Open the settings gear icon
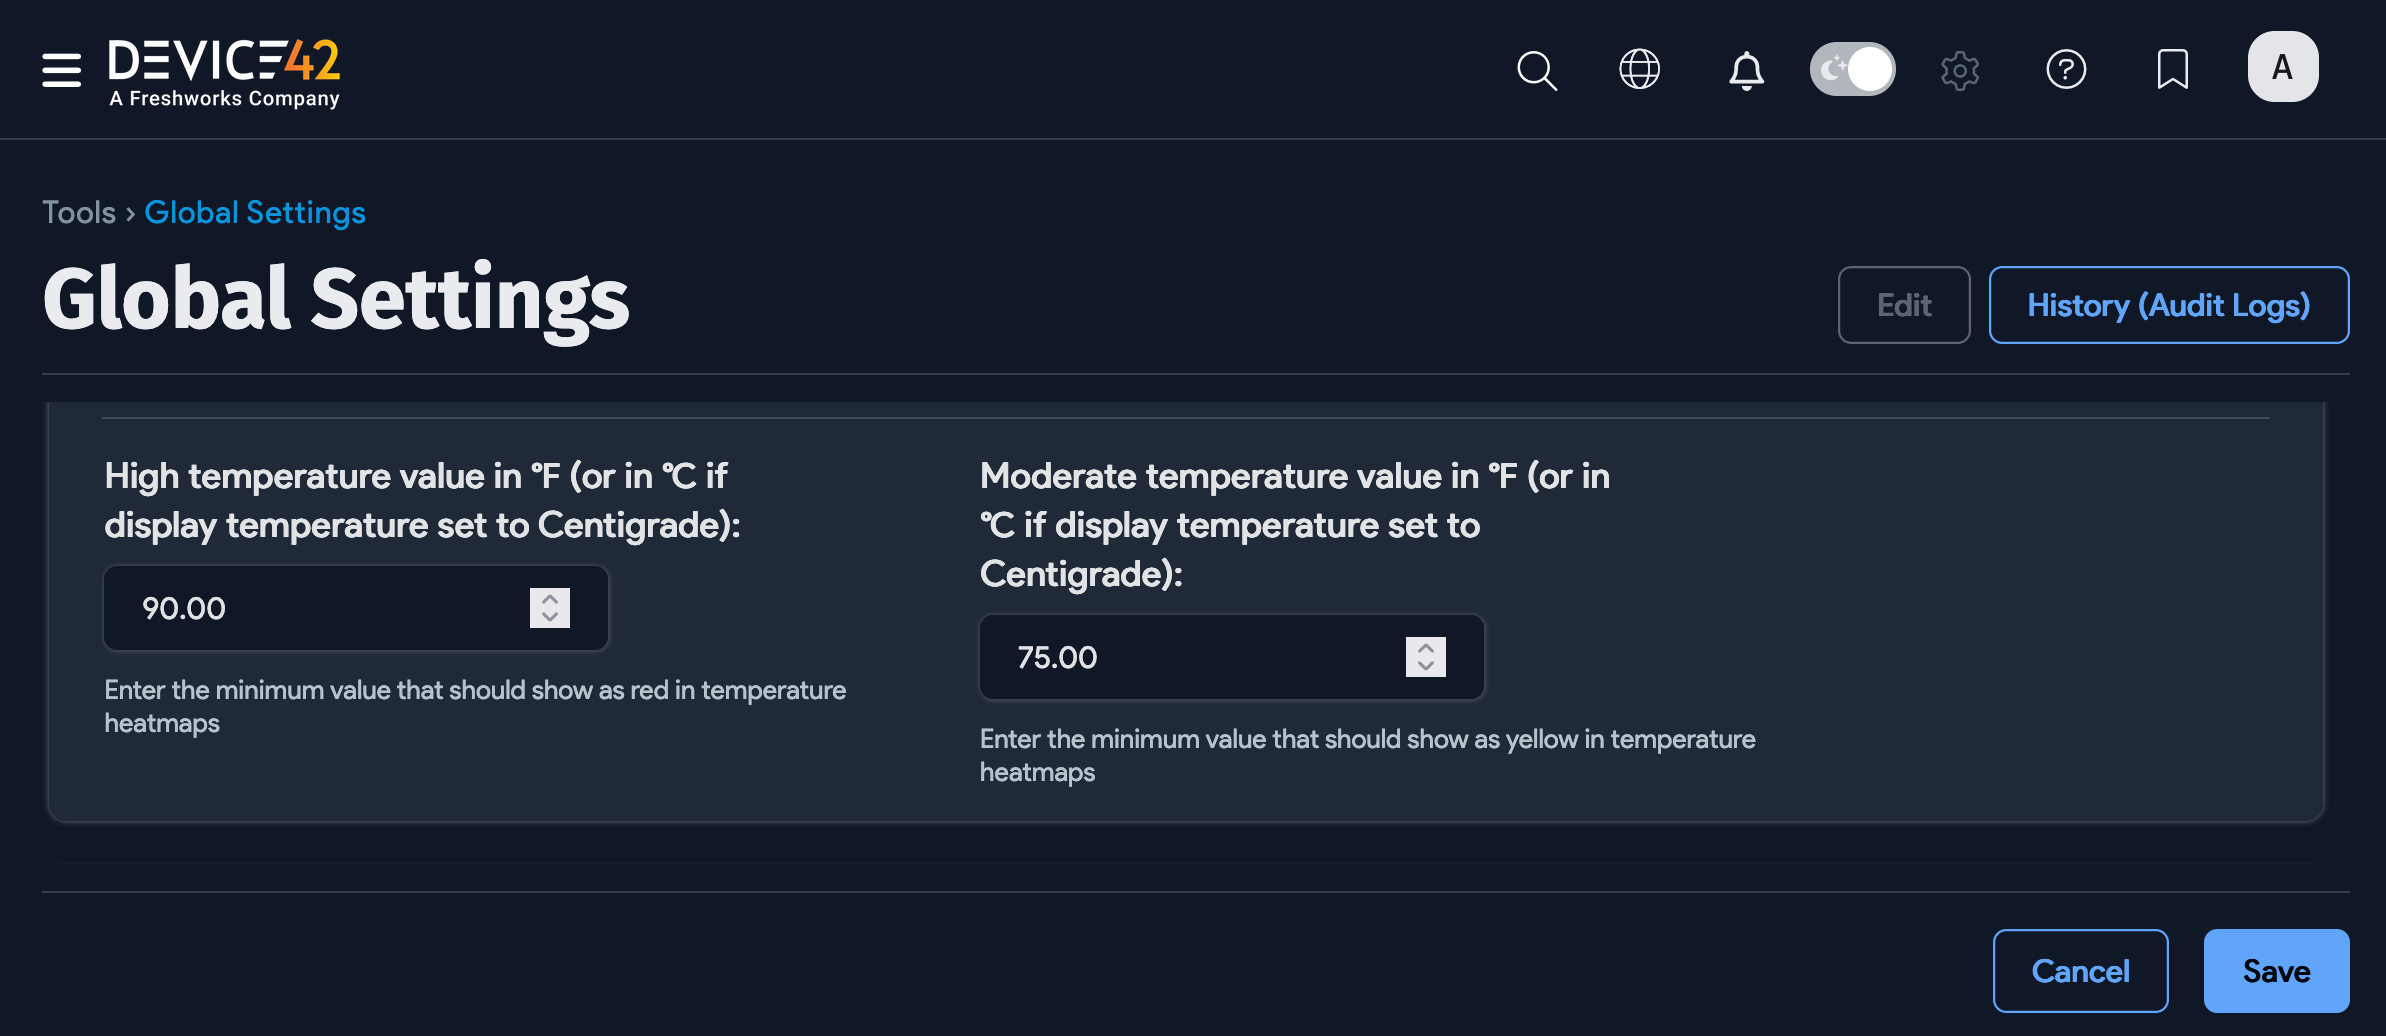2386x1036 pixels. click(1960, 70)
